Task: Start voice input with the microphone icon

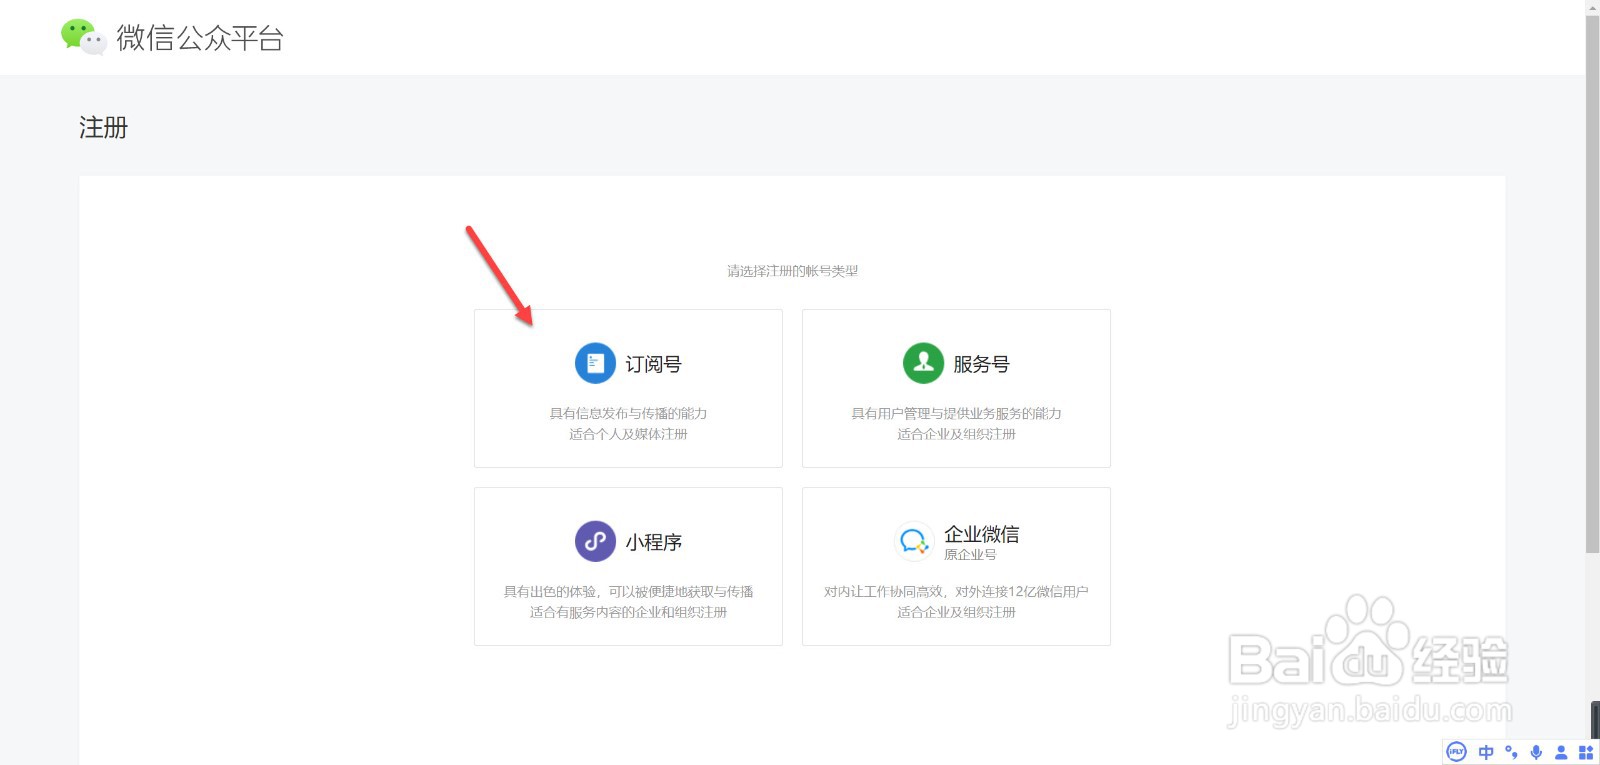Action: [x=1536, y=752]
